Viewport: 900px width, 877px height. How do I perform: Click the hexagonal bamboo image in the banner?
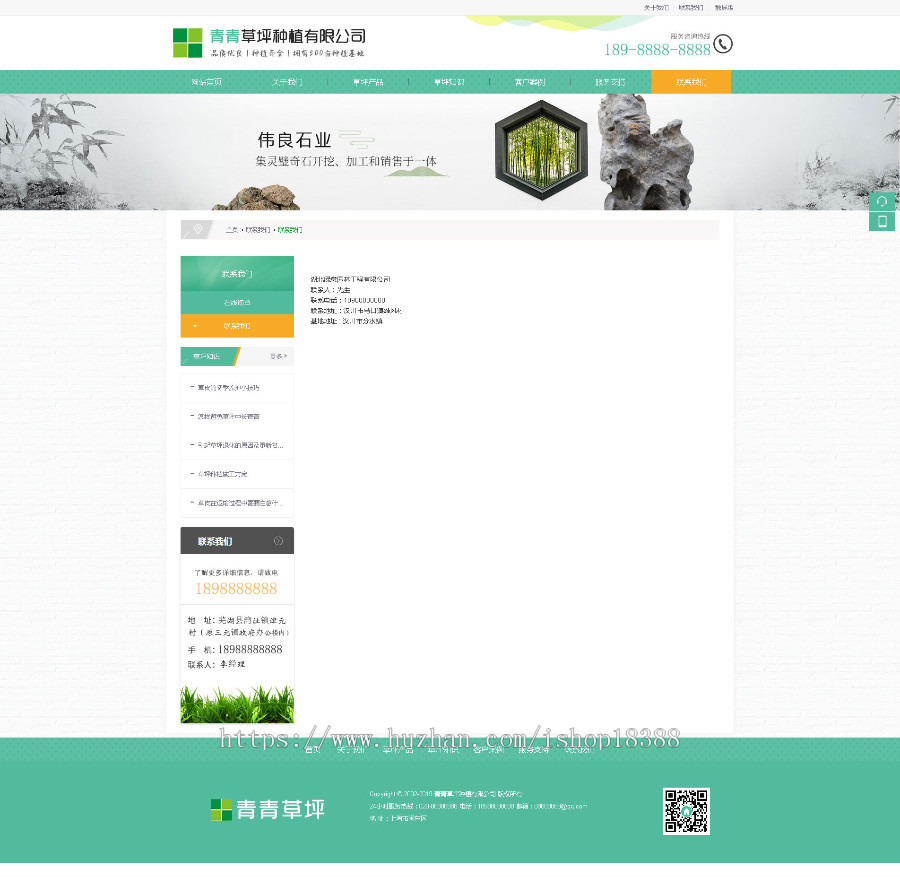540,152
